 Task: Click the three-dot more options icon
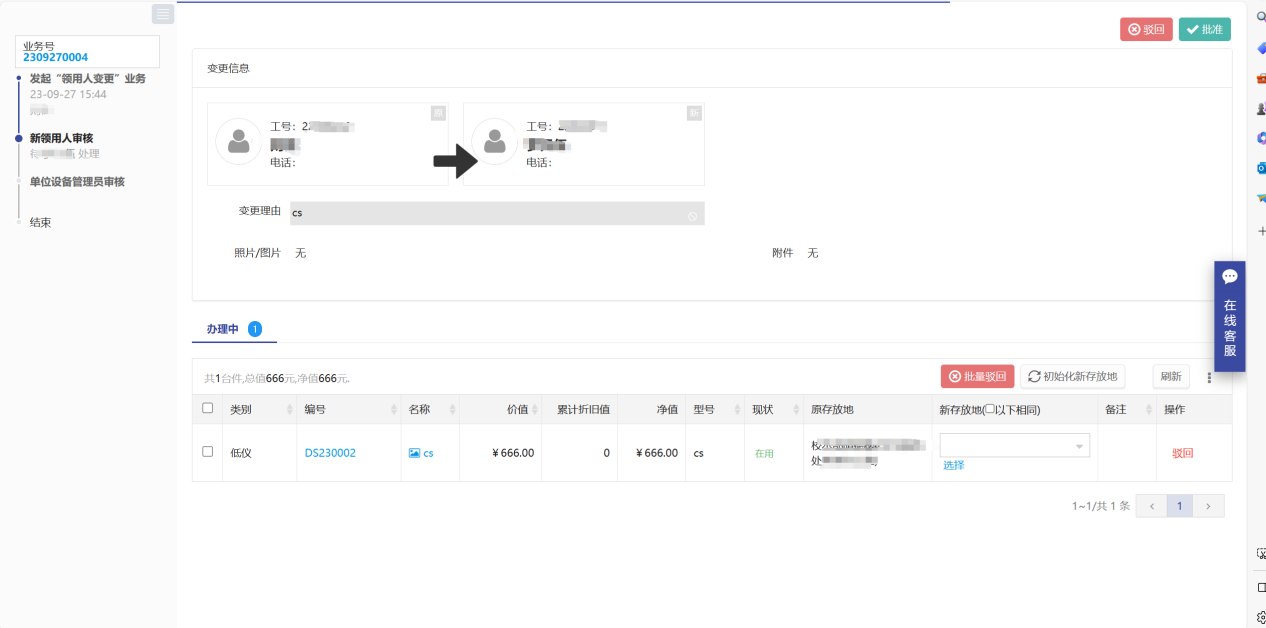[1209, 377]
